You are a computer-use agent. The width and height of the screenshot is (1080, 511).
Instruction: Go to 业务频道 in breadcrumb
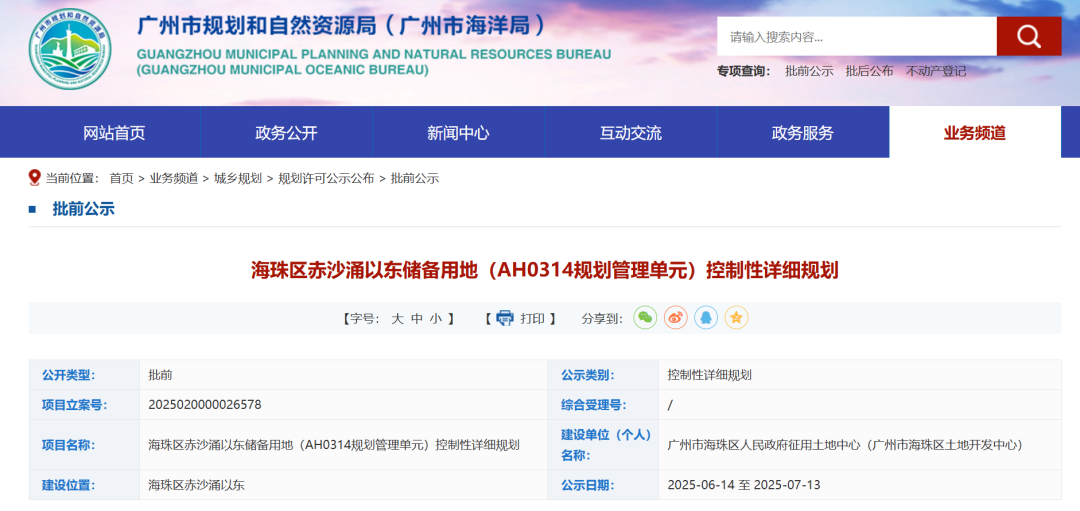click(x=174, y=178)
